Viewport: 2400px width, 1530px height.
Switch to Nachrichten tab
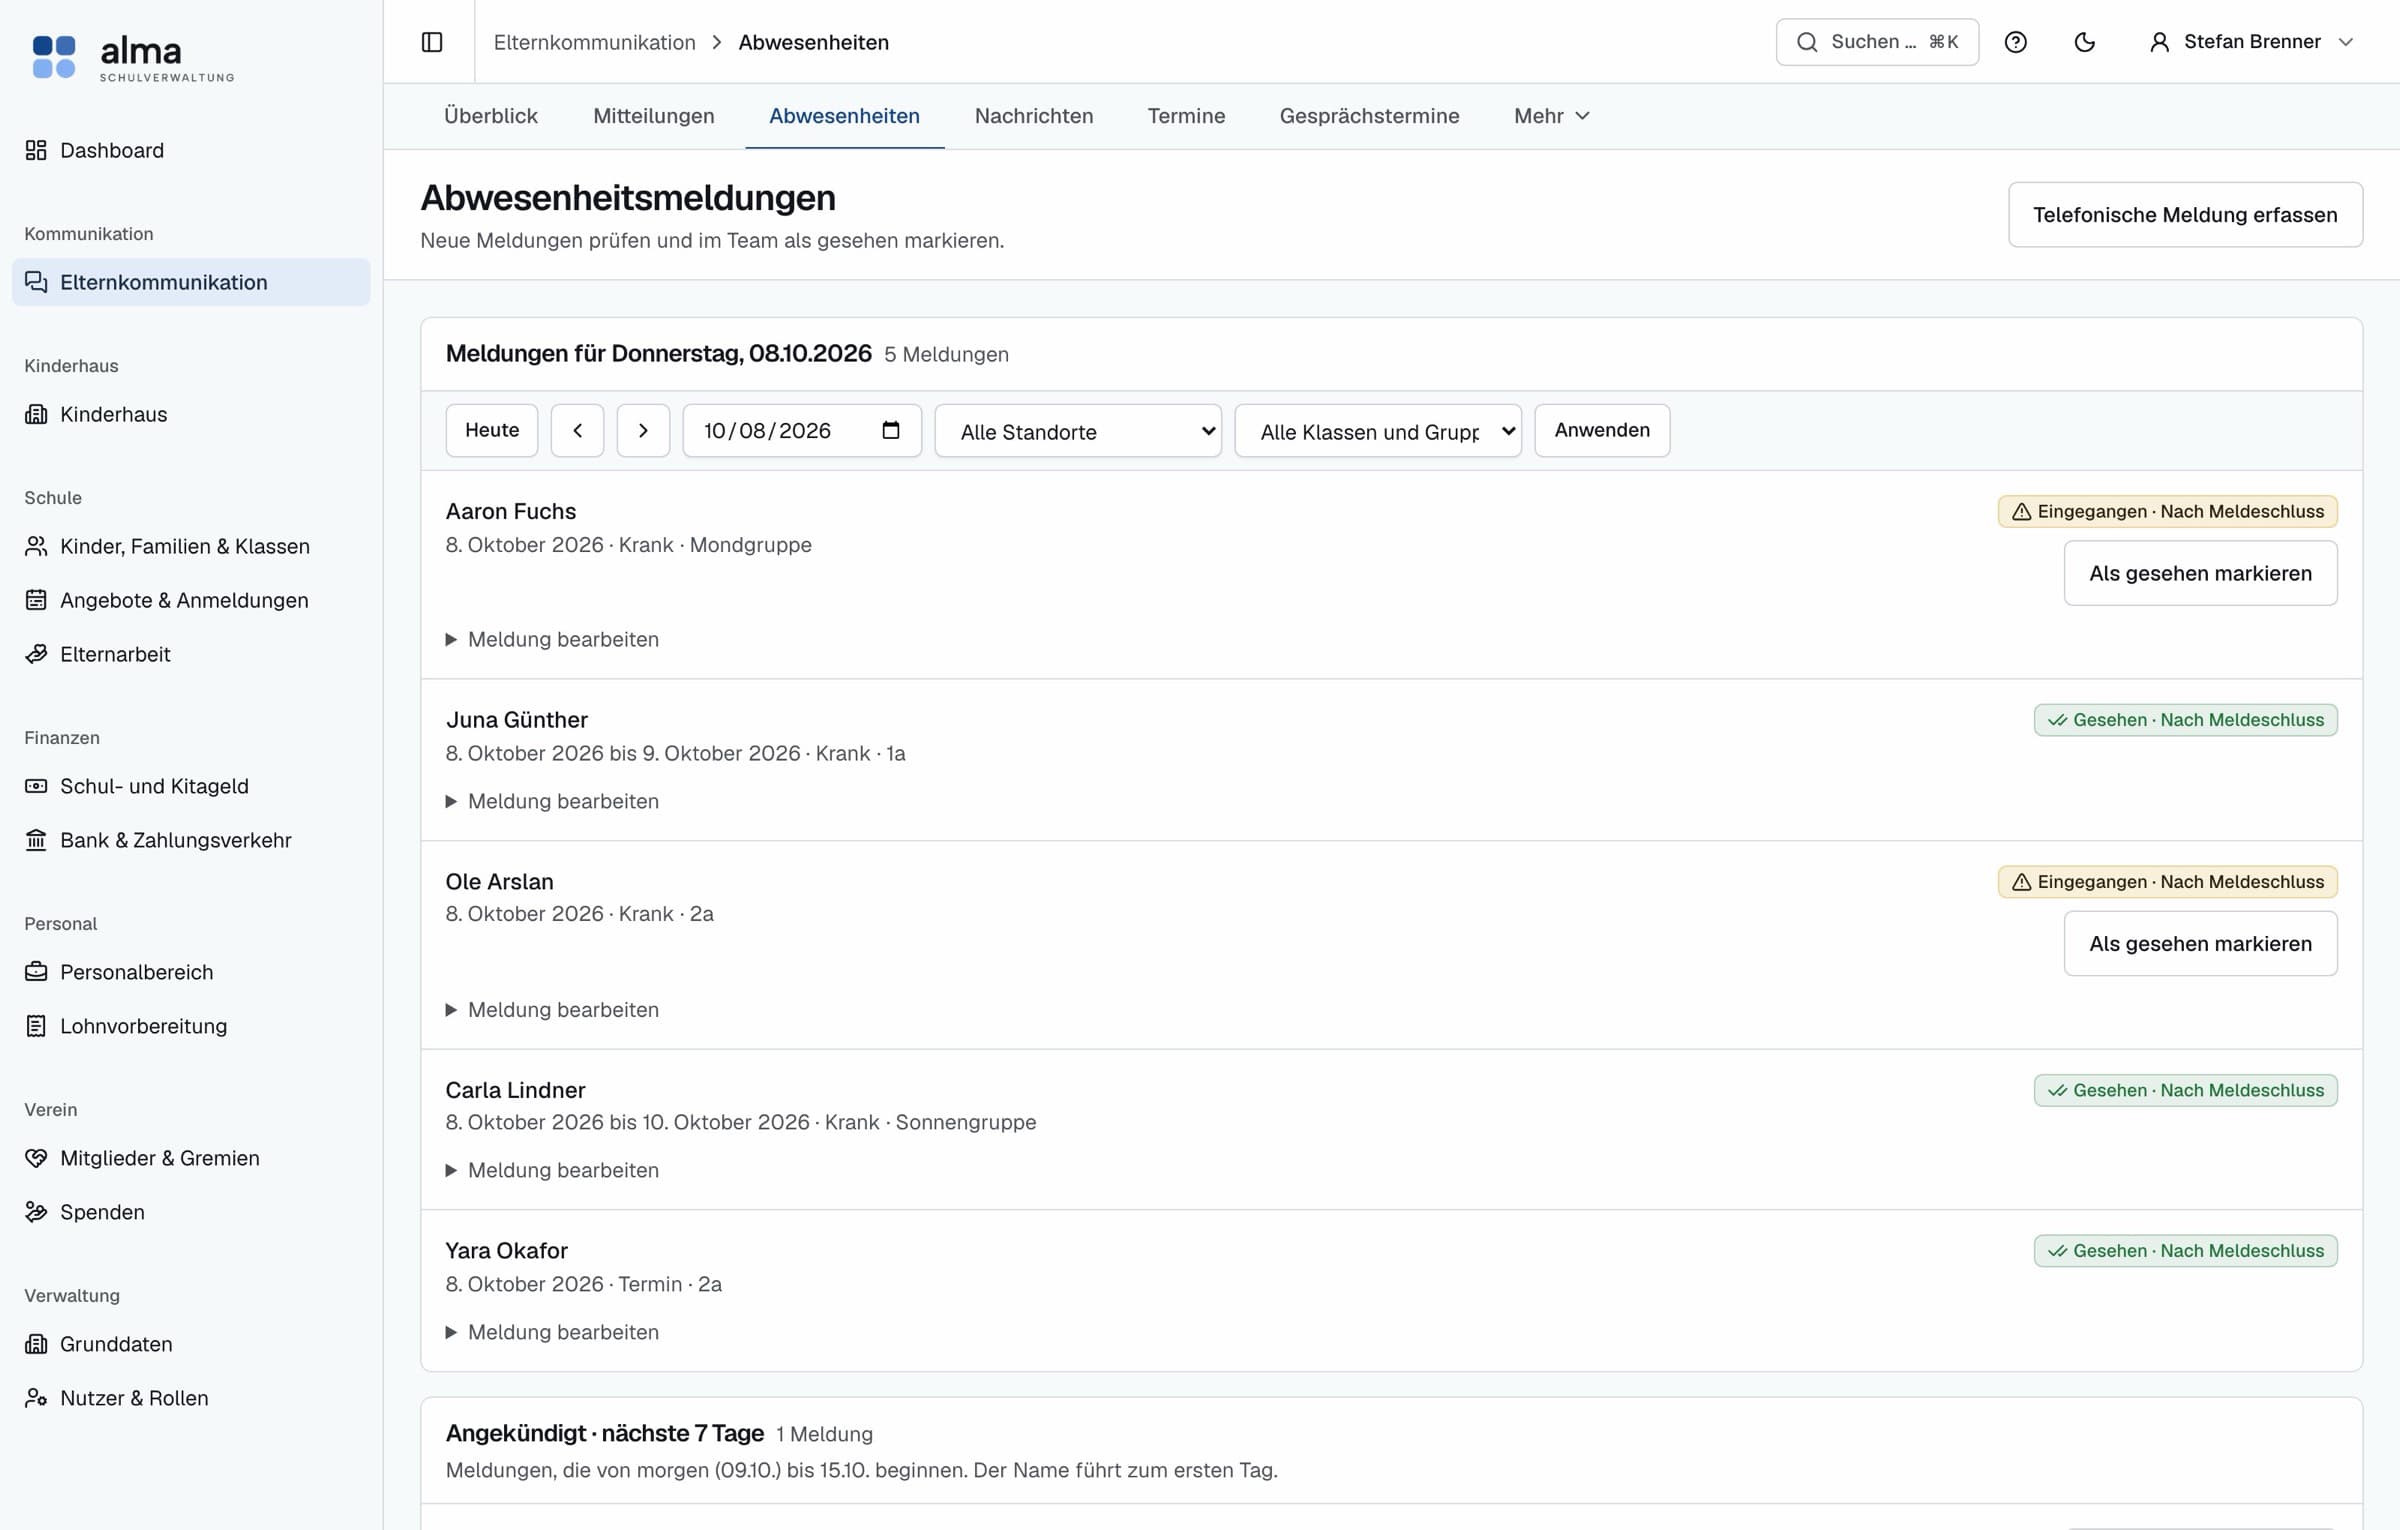tap(1034, 116)
